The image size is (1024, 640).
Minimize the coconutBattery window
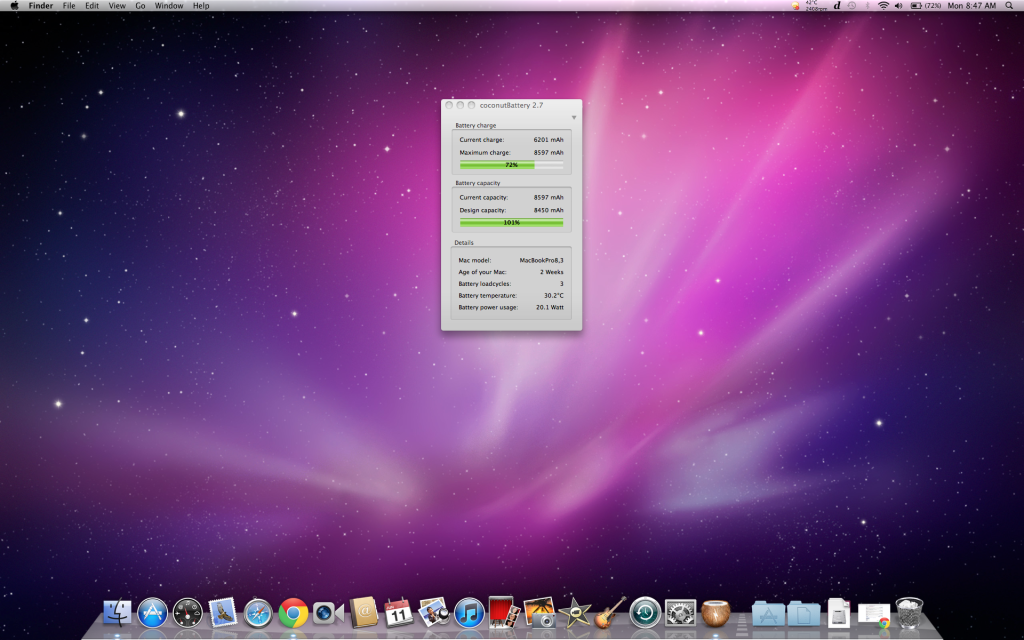[x=460, y=105]
